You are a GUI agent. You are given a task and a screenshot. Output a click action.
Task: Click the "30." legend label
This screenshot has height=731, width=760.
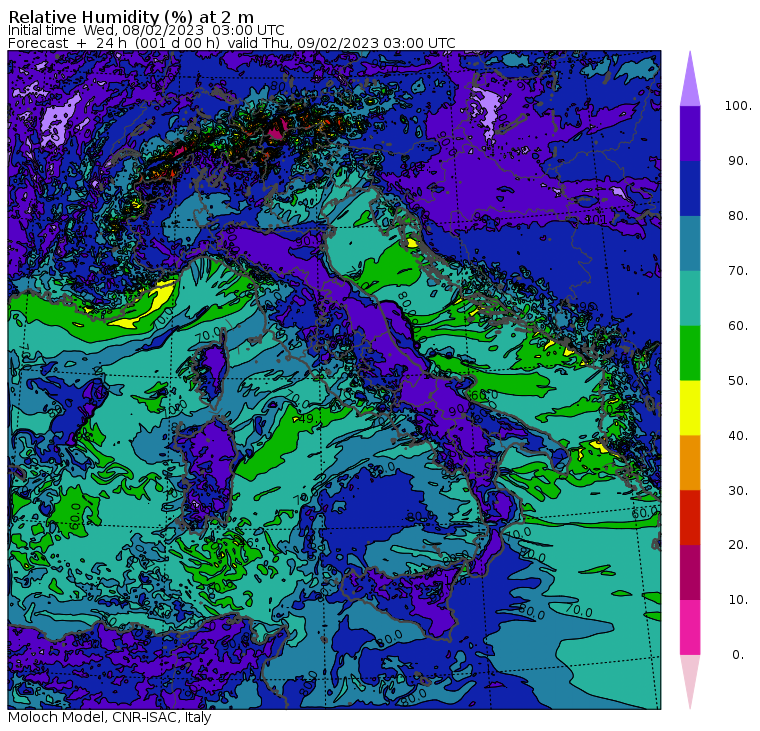[x=738, y=490]
